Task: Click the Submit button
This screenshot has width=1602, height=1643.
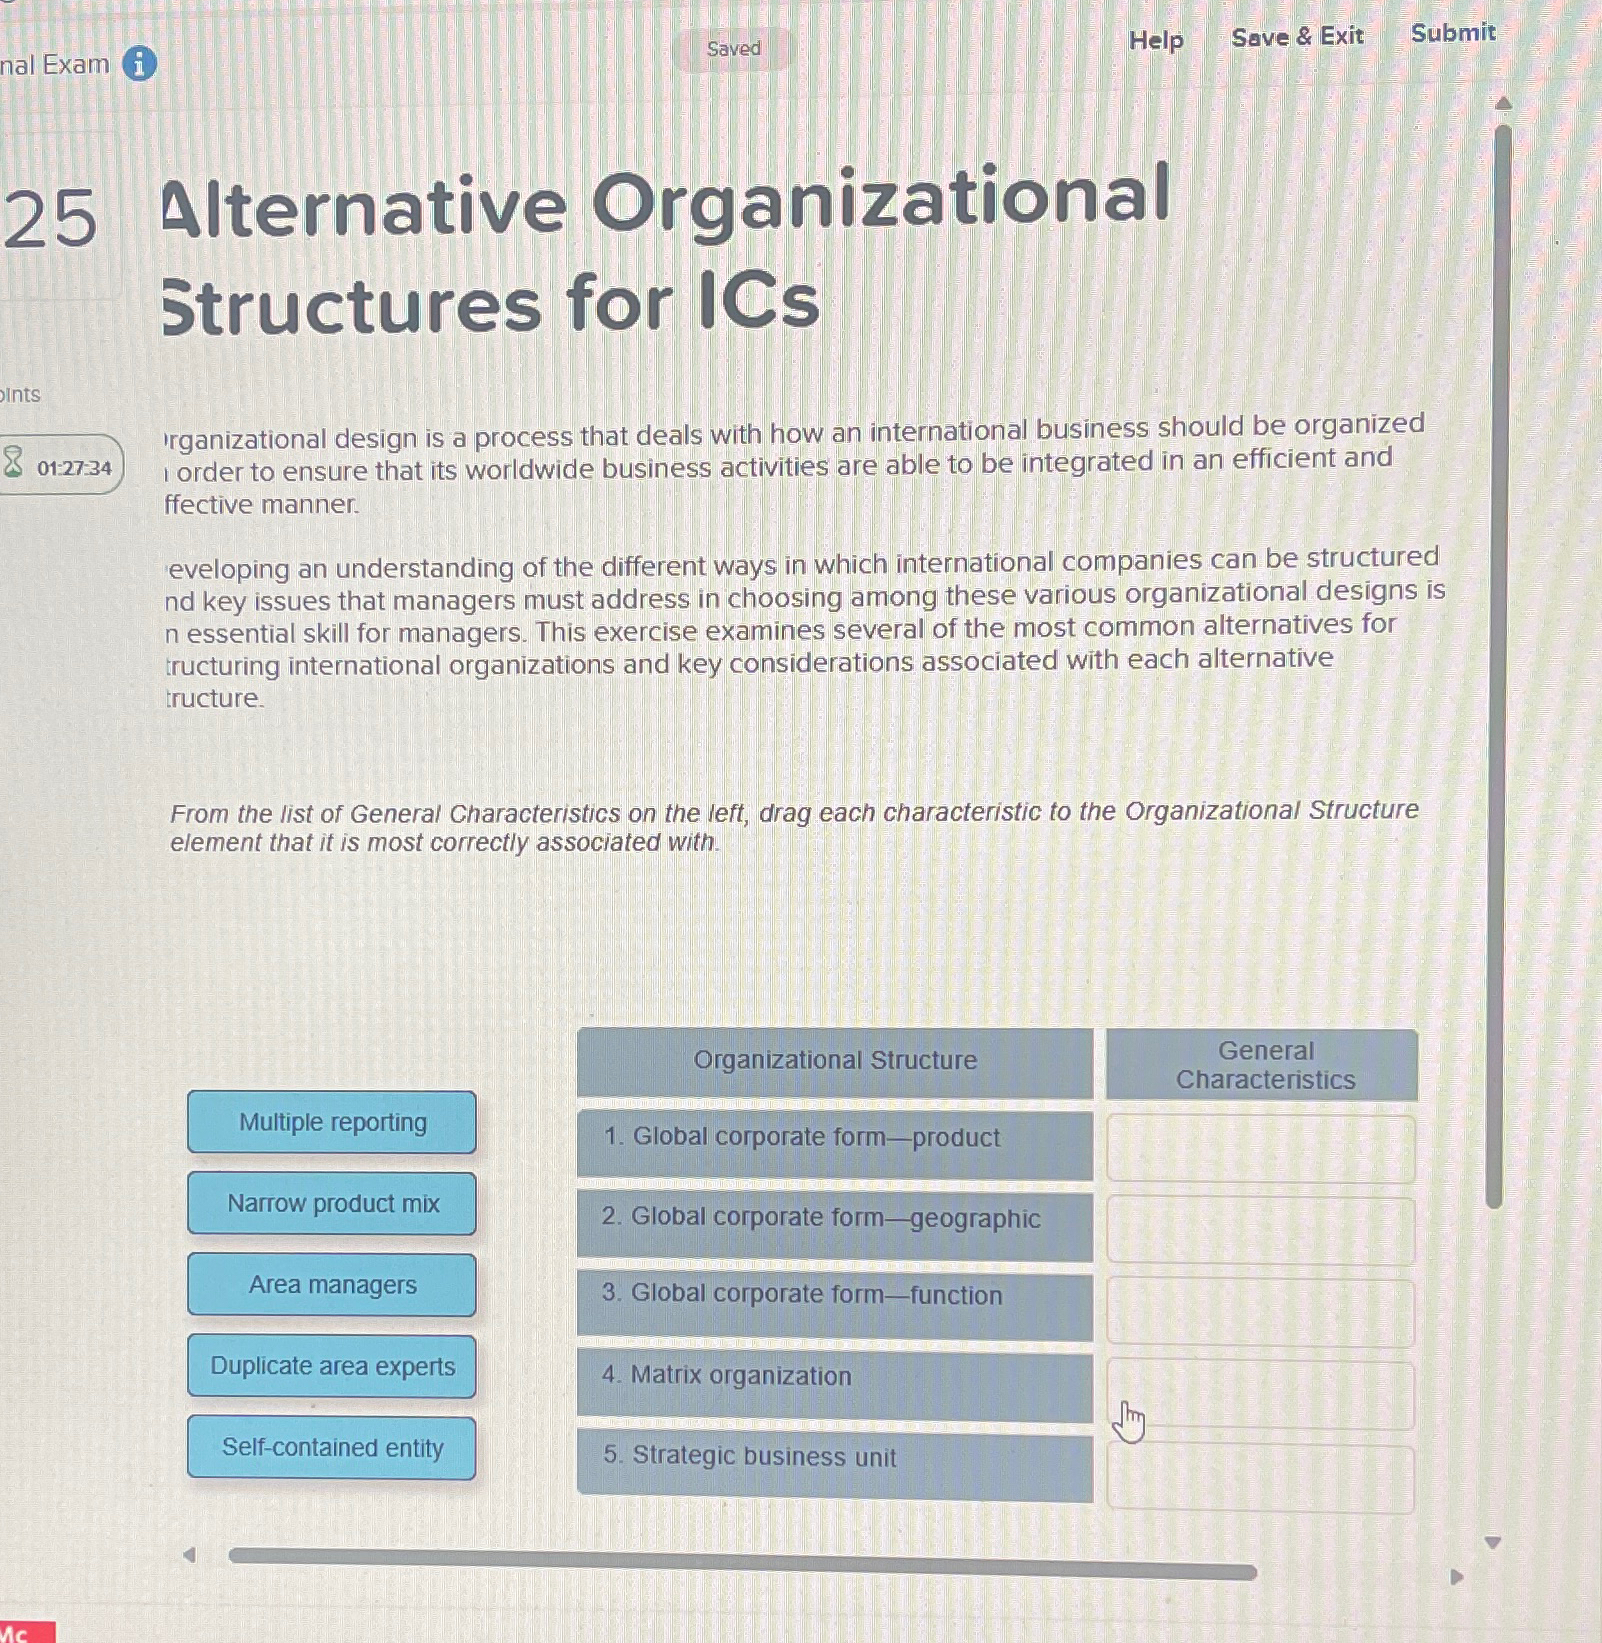Action: (1452, 33)
